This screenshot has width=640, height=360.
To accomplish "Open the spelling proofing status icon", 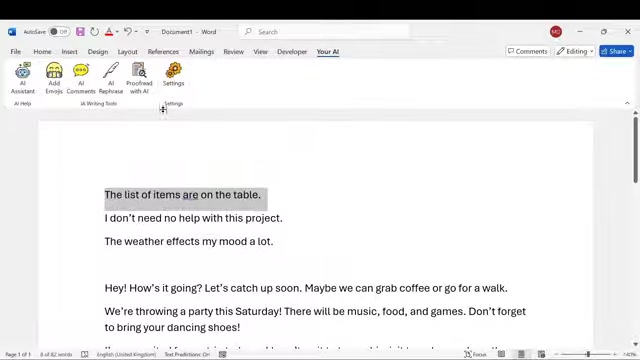I will pos(84,354).
